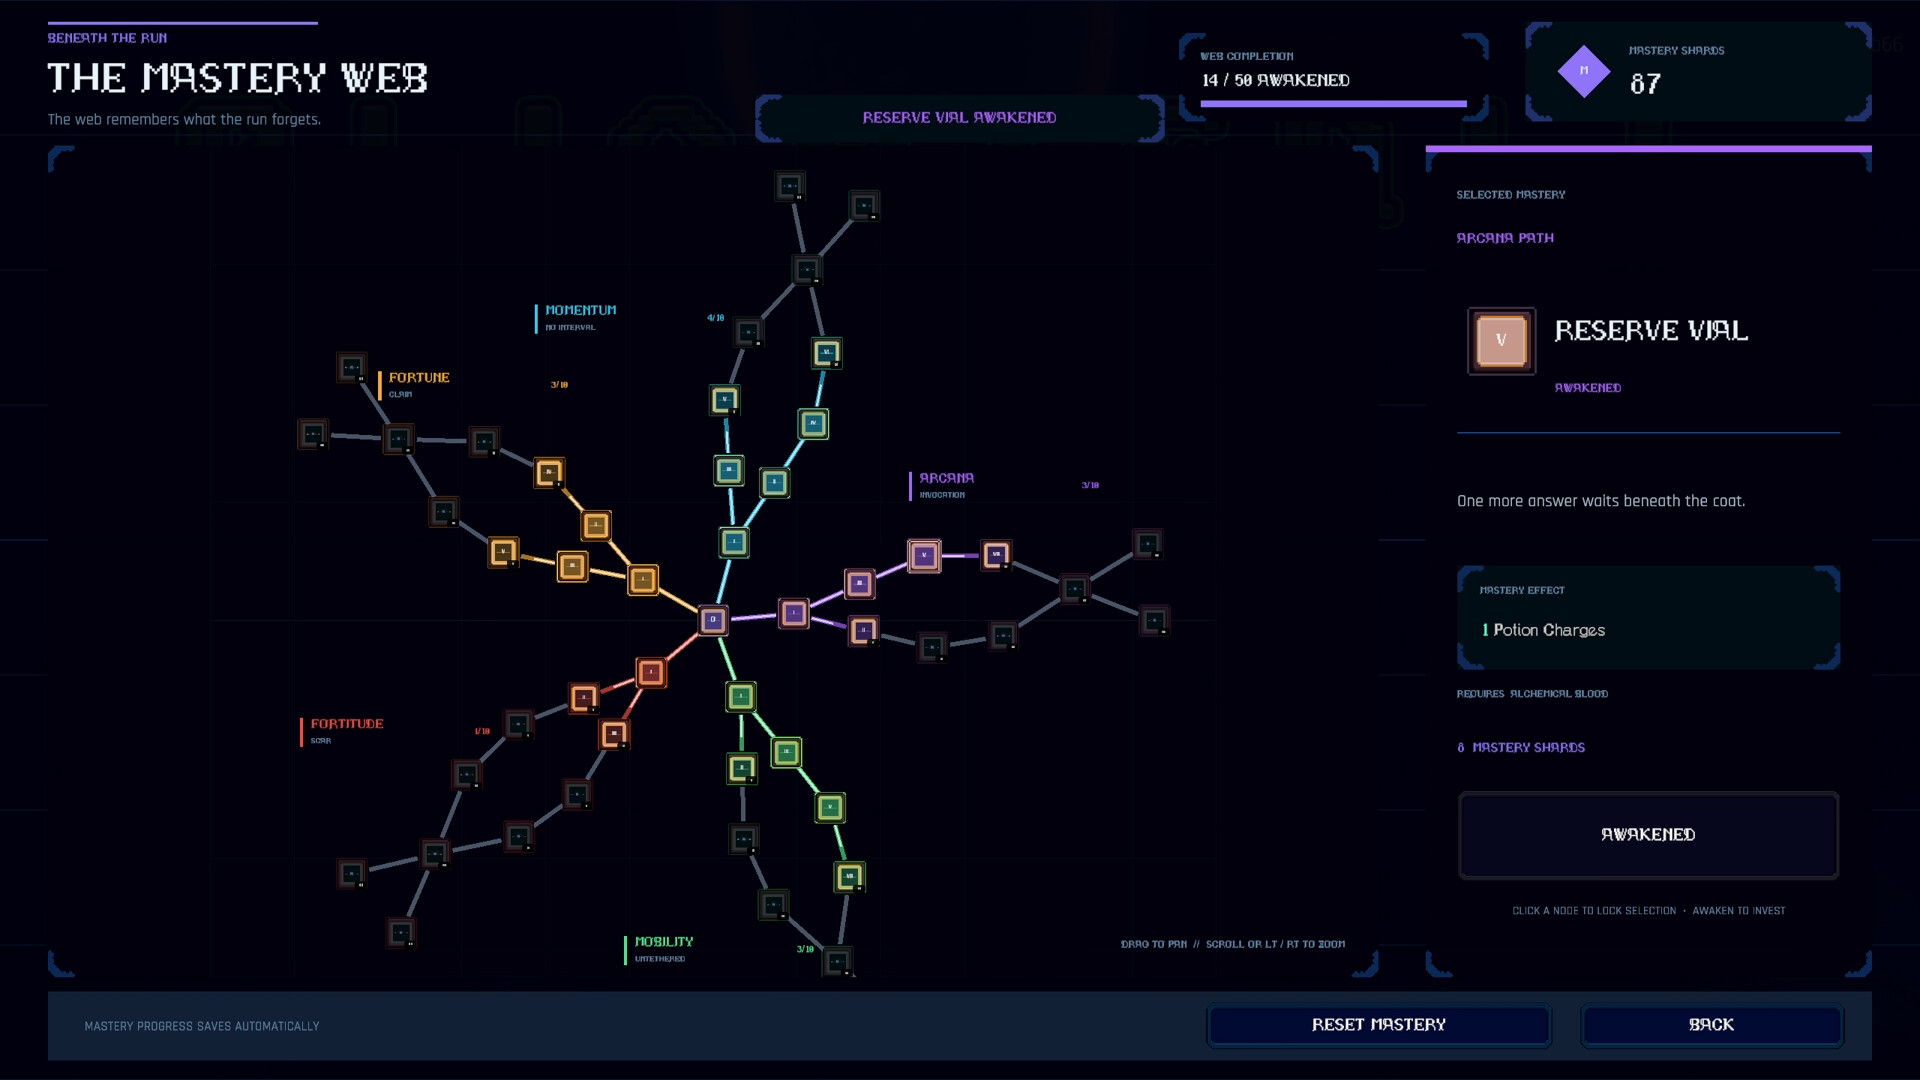Go back using the BACK button

(1712, 1025)
